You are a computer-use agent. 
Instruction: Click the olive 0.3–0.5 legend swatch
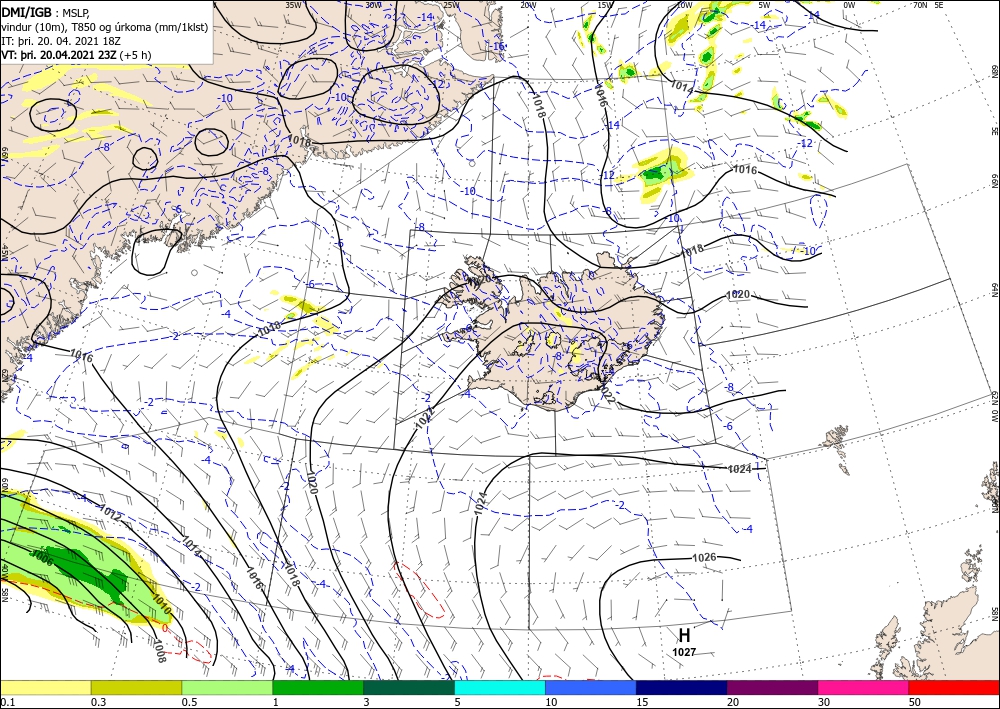pos(136,687)
